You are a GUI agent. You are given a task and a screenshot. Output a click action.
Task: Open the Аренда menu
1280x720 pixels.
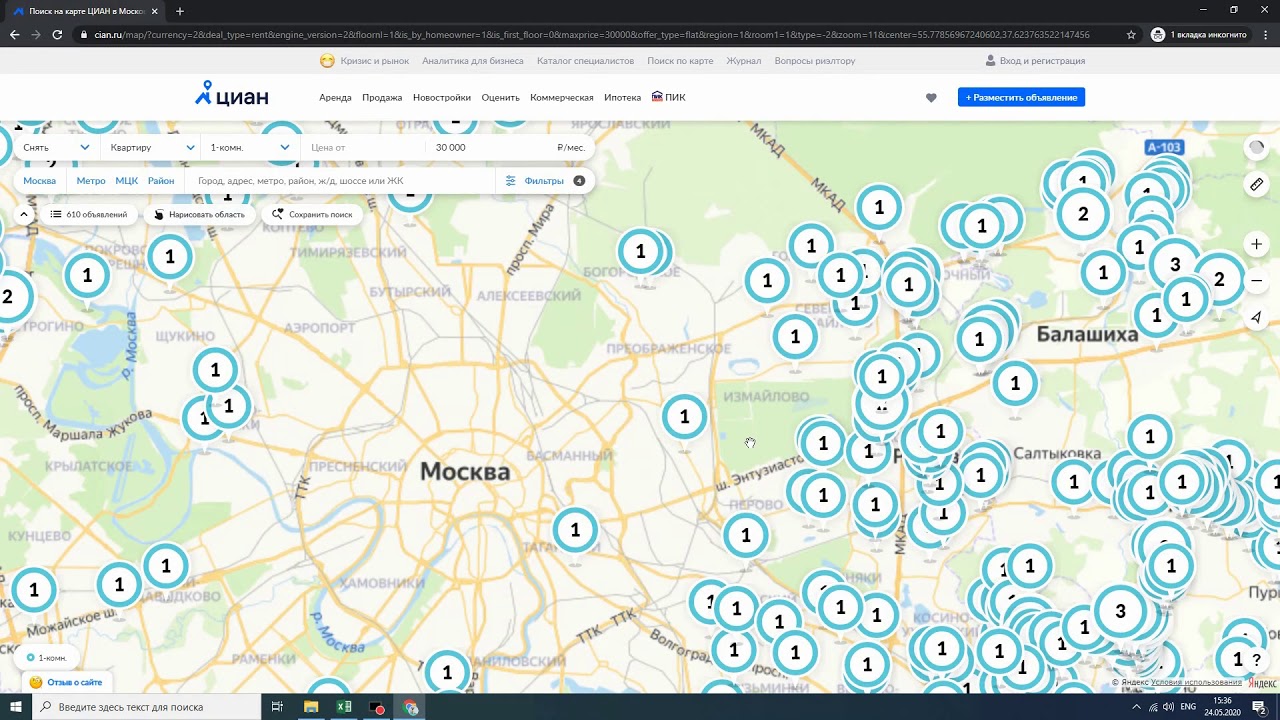tap(335, 98)
